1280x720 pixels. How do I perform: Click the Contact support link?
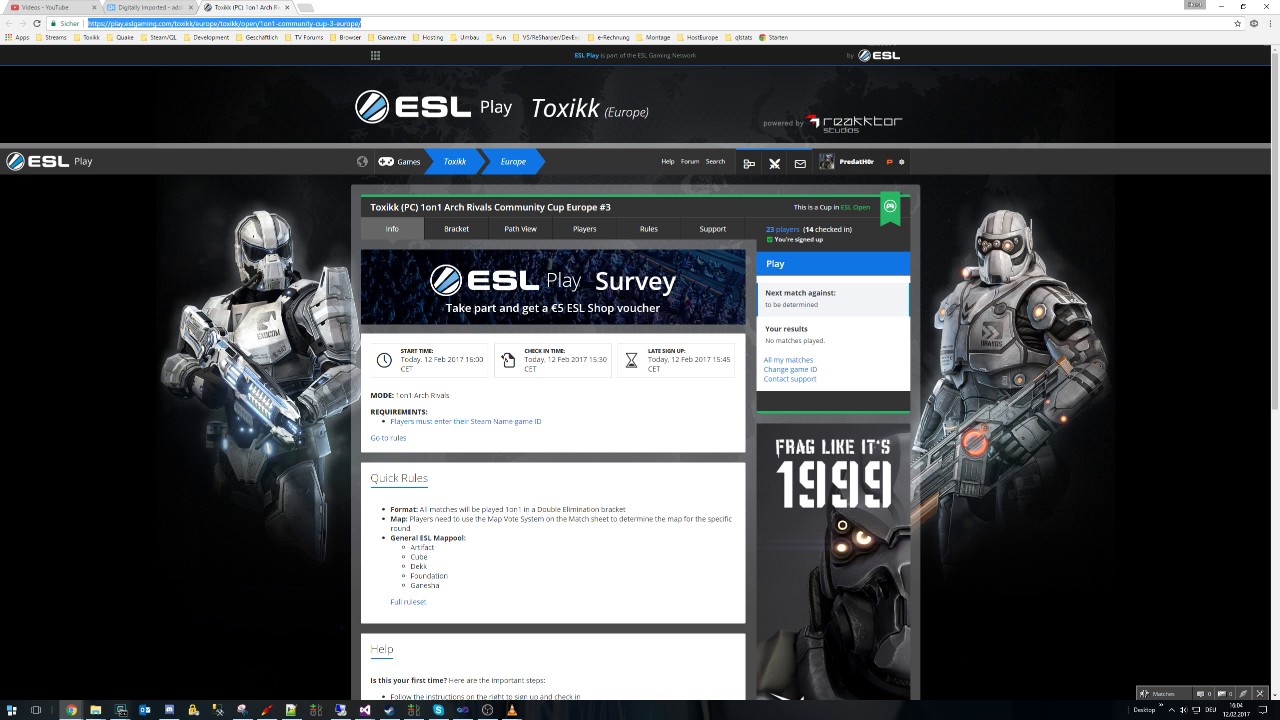[790, 379]
